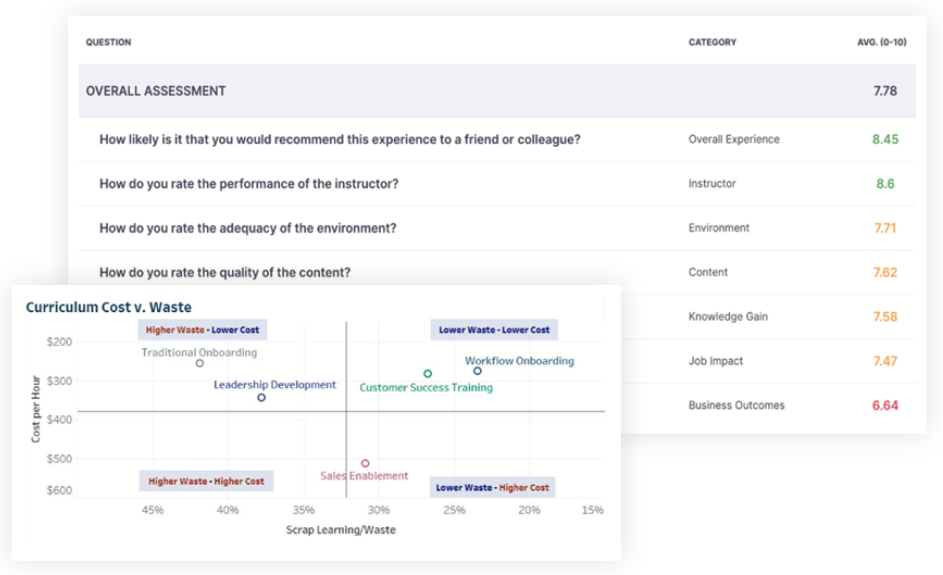Sort by the CATEGORY column header
The height and width of the screenshot is (575, 943).
pyautogui.click(x=712, y=43)
